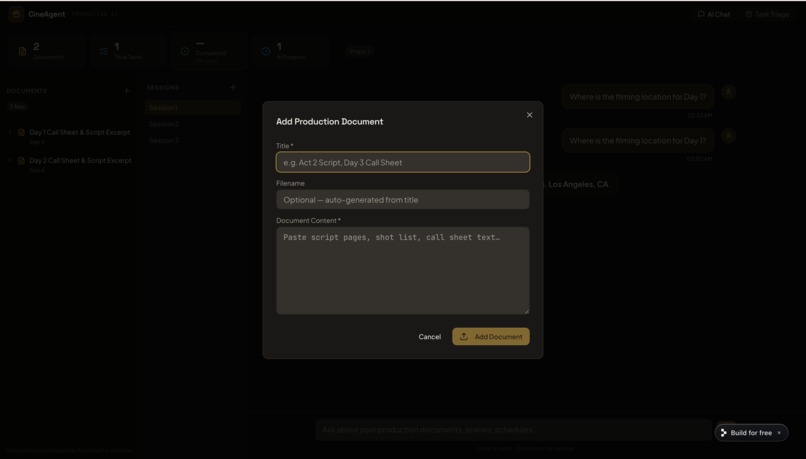Click the CineAgent logo icon

(x=16, y=14)
